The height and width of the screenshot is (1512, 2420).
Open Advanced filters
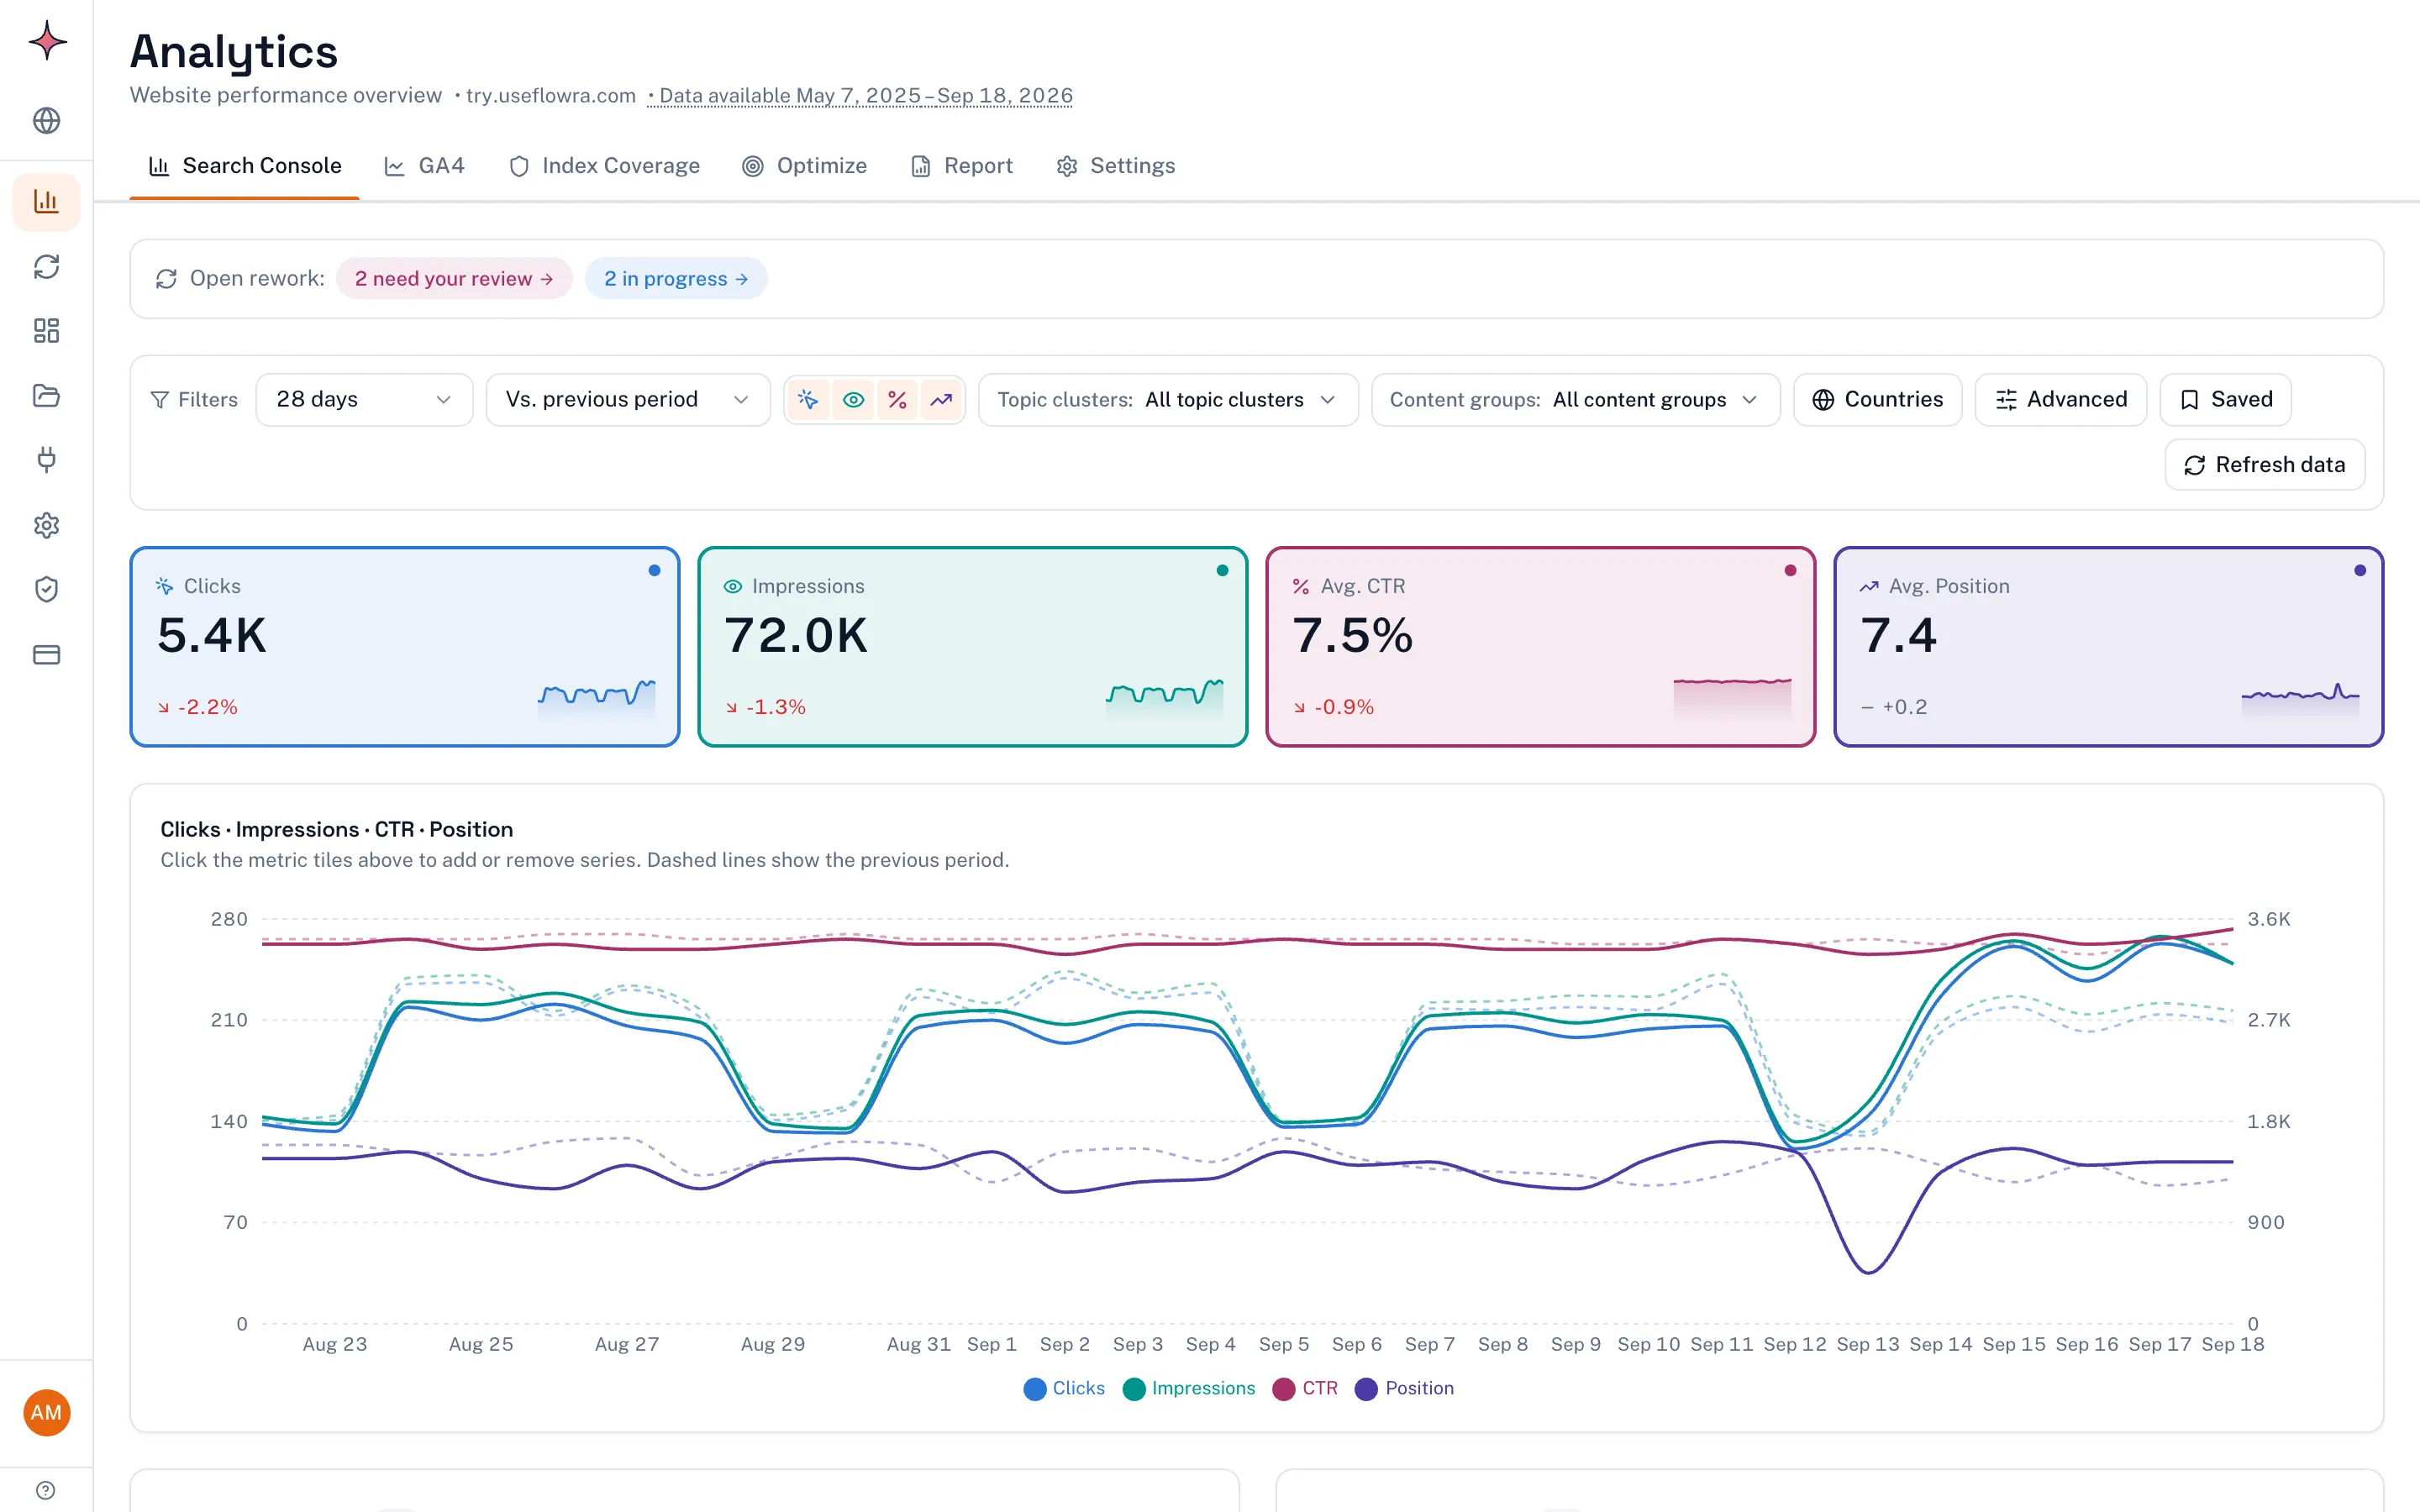coord(2061,400)
